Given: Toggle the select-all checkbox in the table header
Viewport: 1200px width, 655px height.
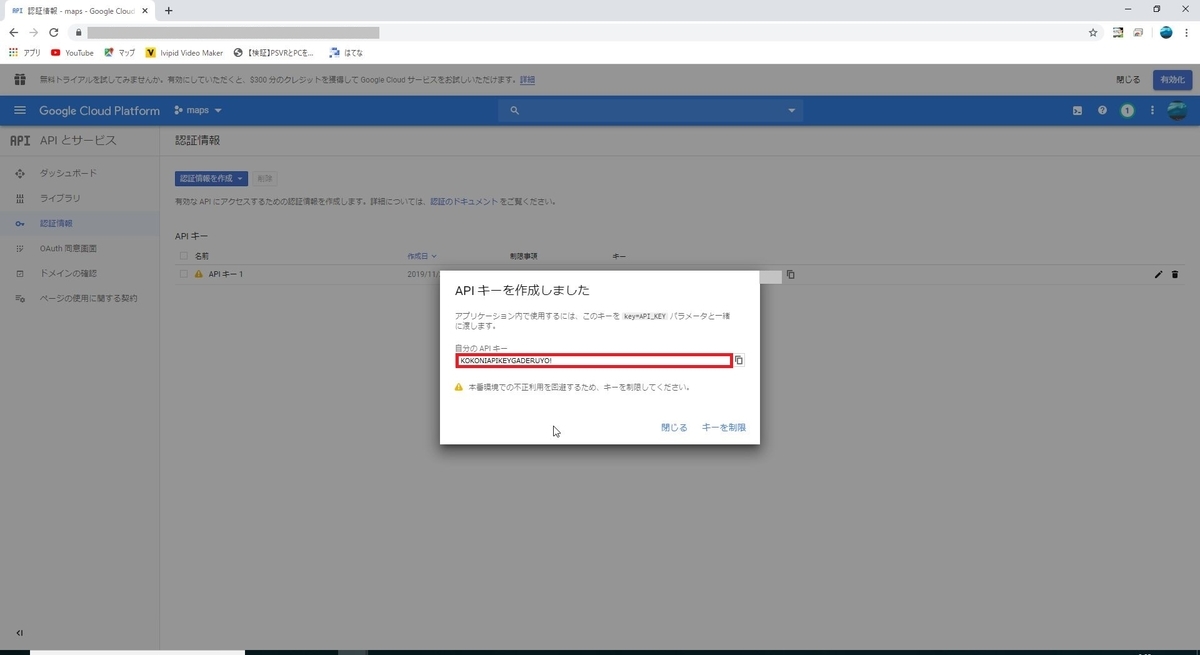Looking at the screenshot, I should (184, 256).
